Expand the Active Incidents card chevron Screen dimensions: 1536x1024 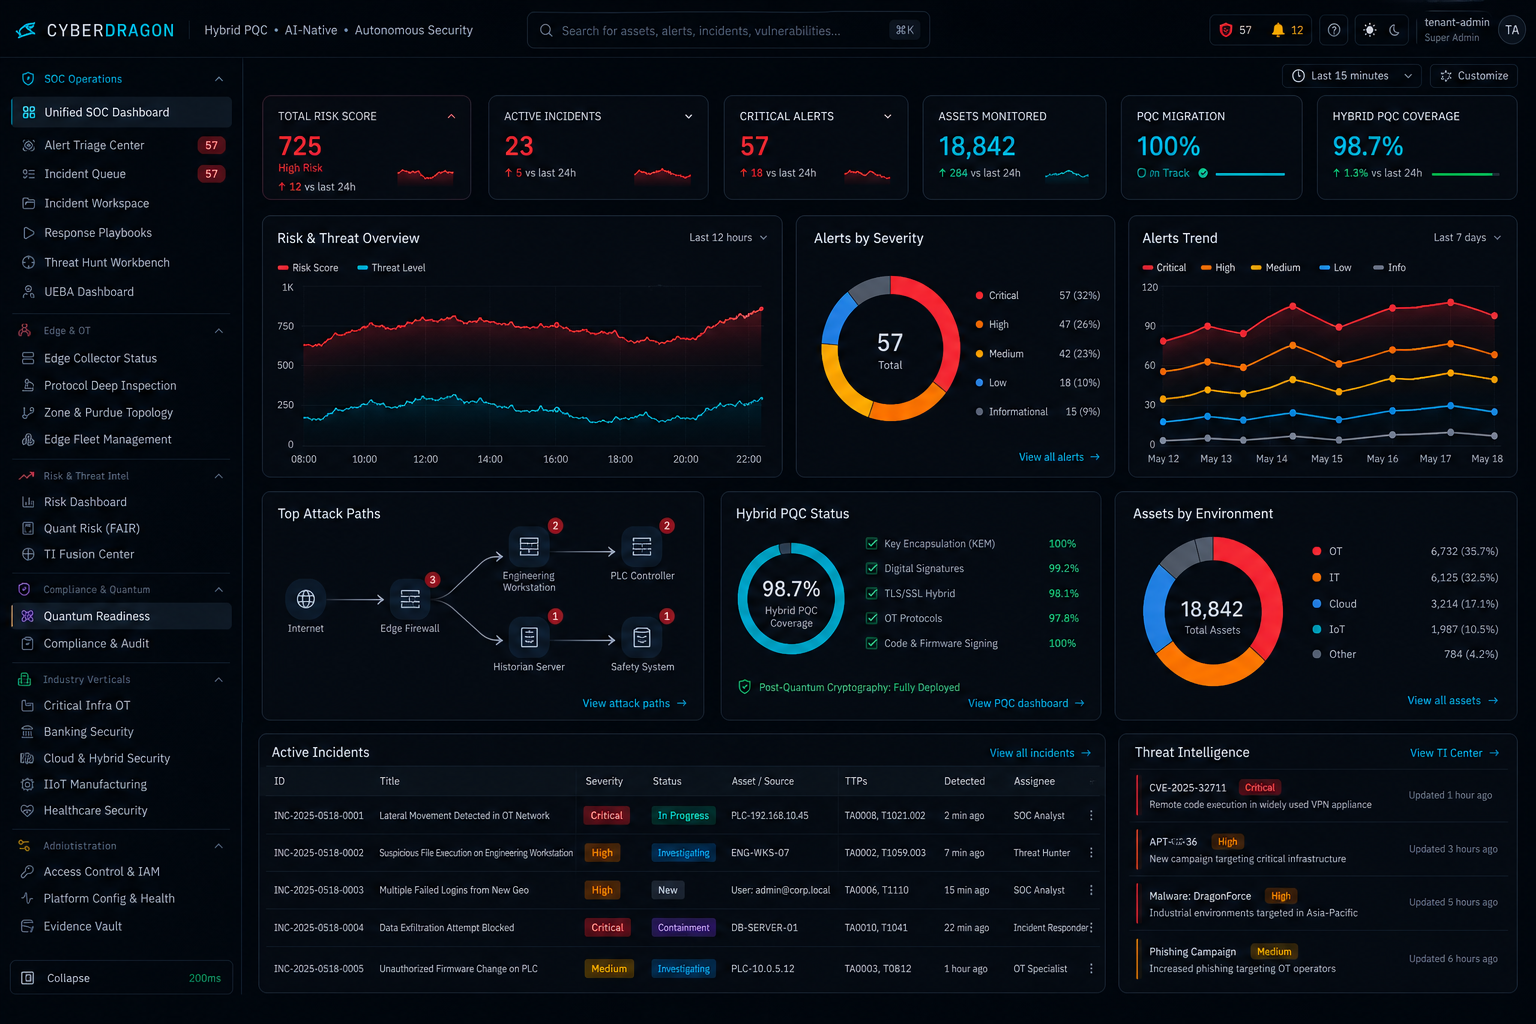coord(688,117)
